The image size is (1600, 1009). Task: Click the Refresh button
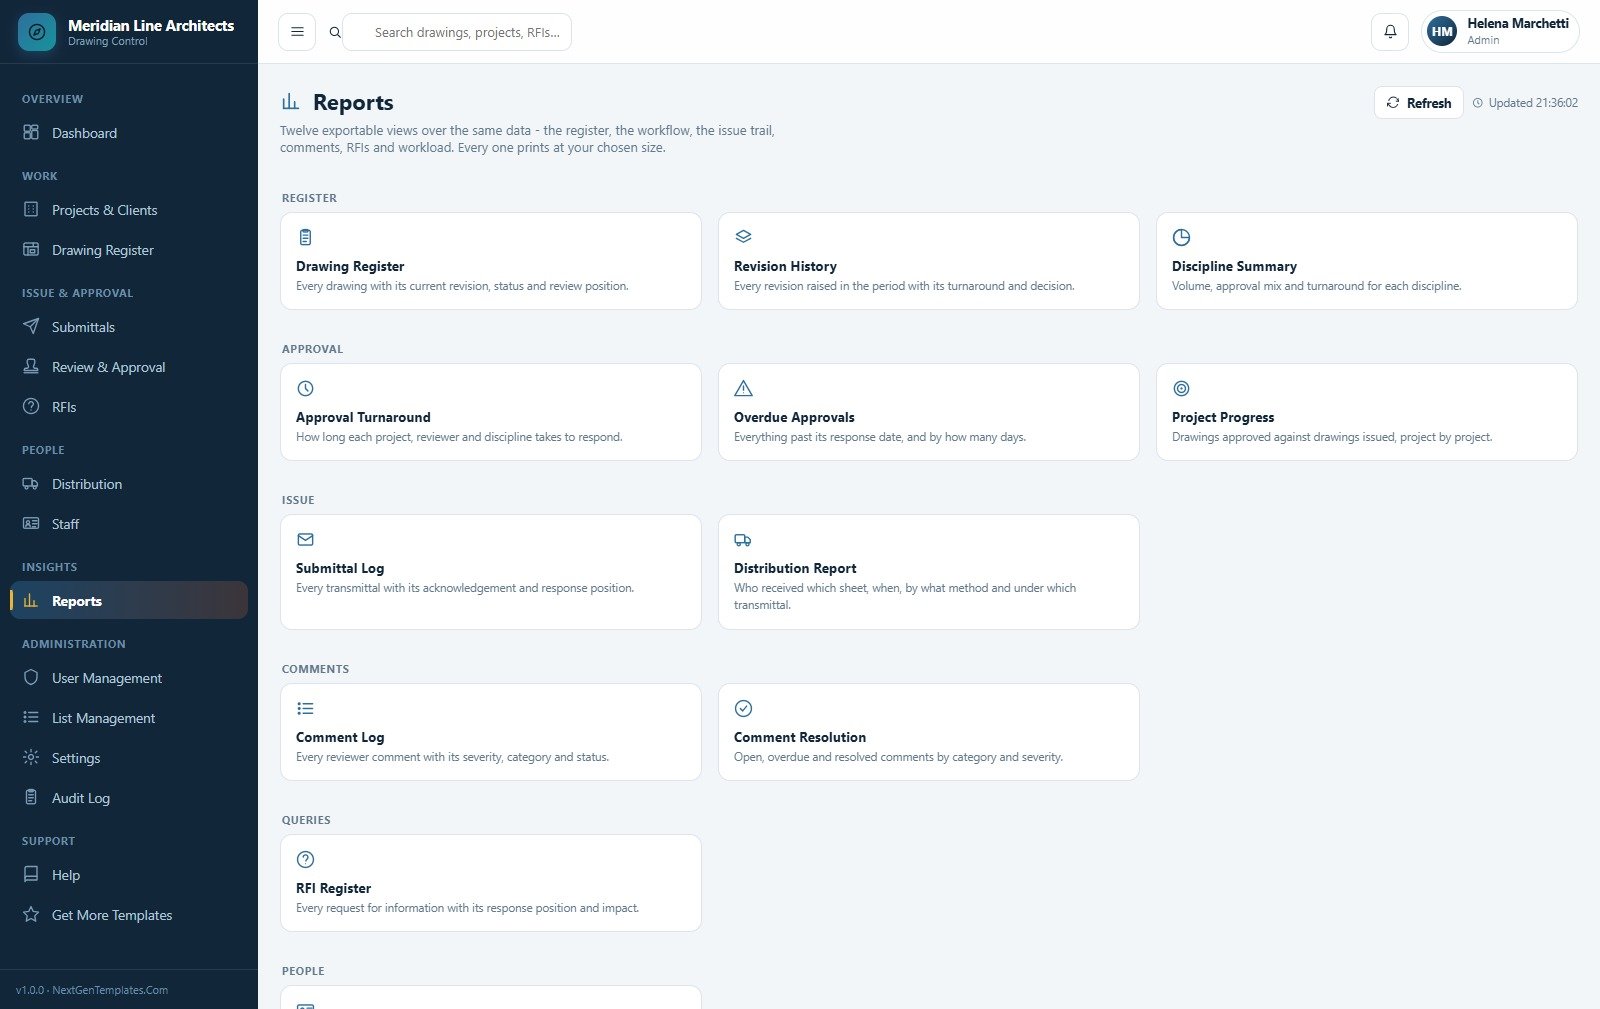click(1418, 103)
